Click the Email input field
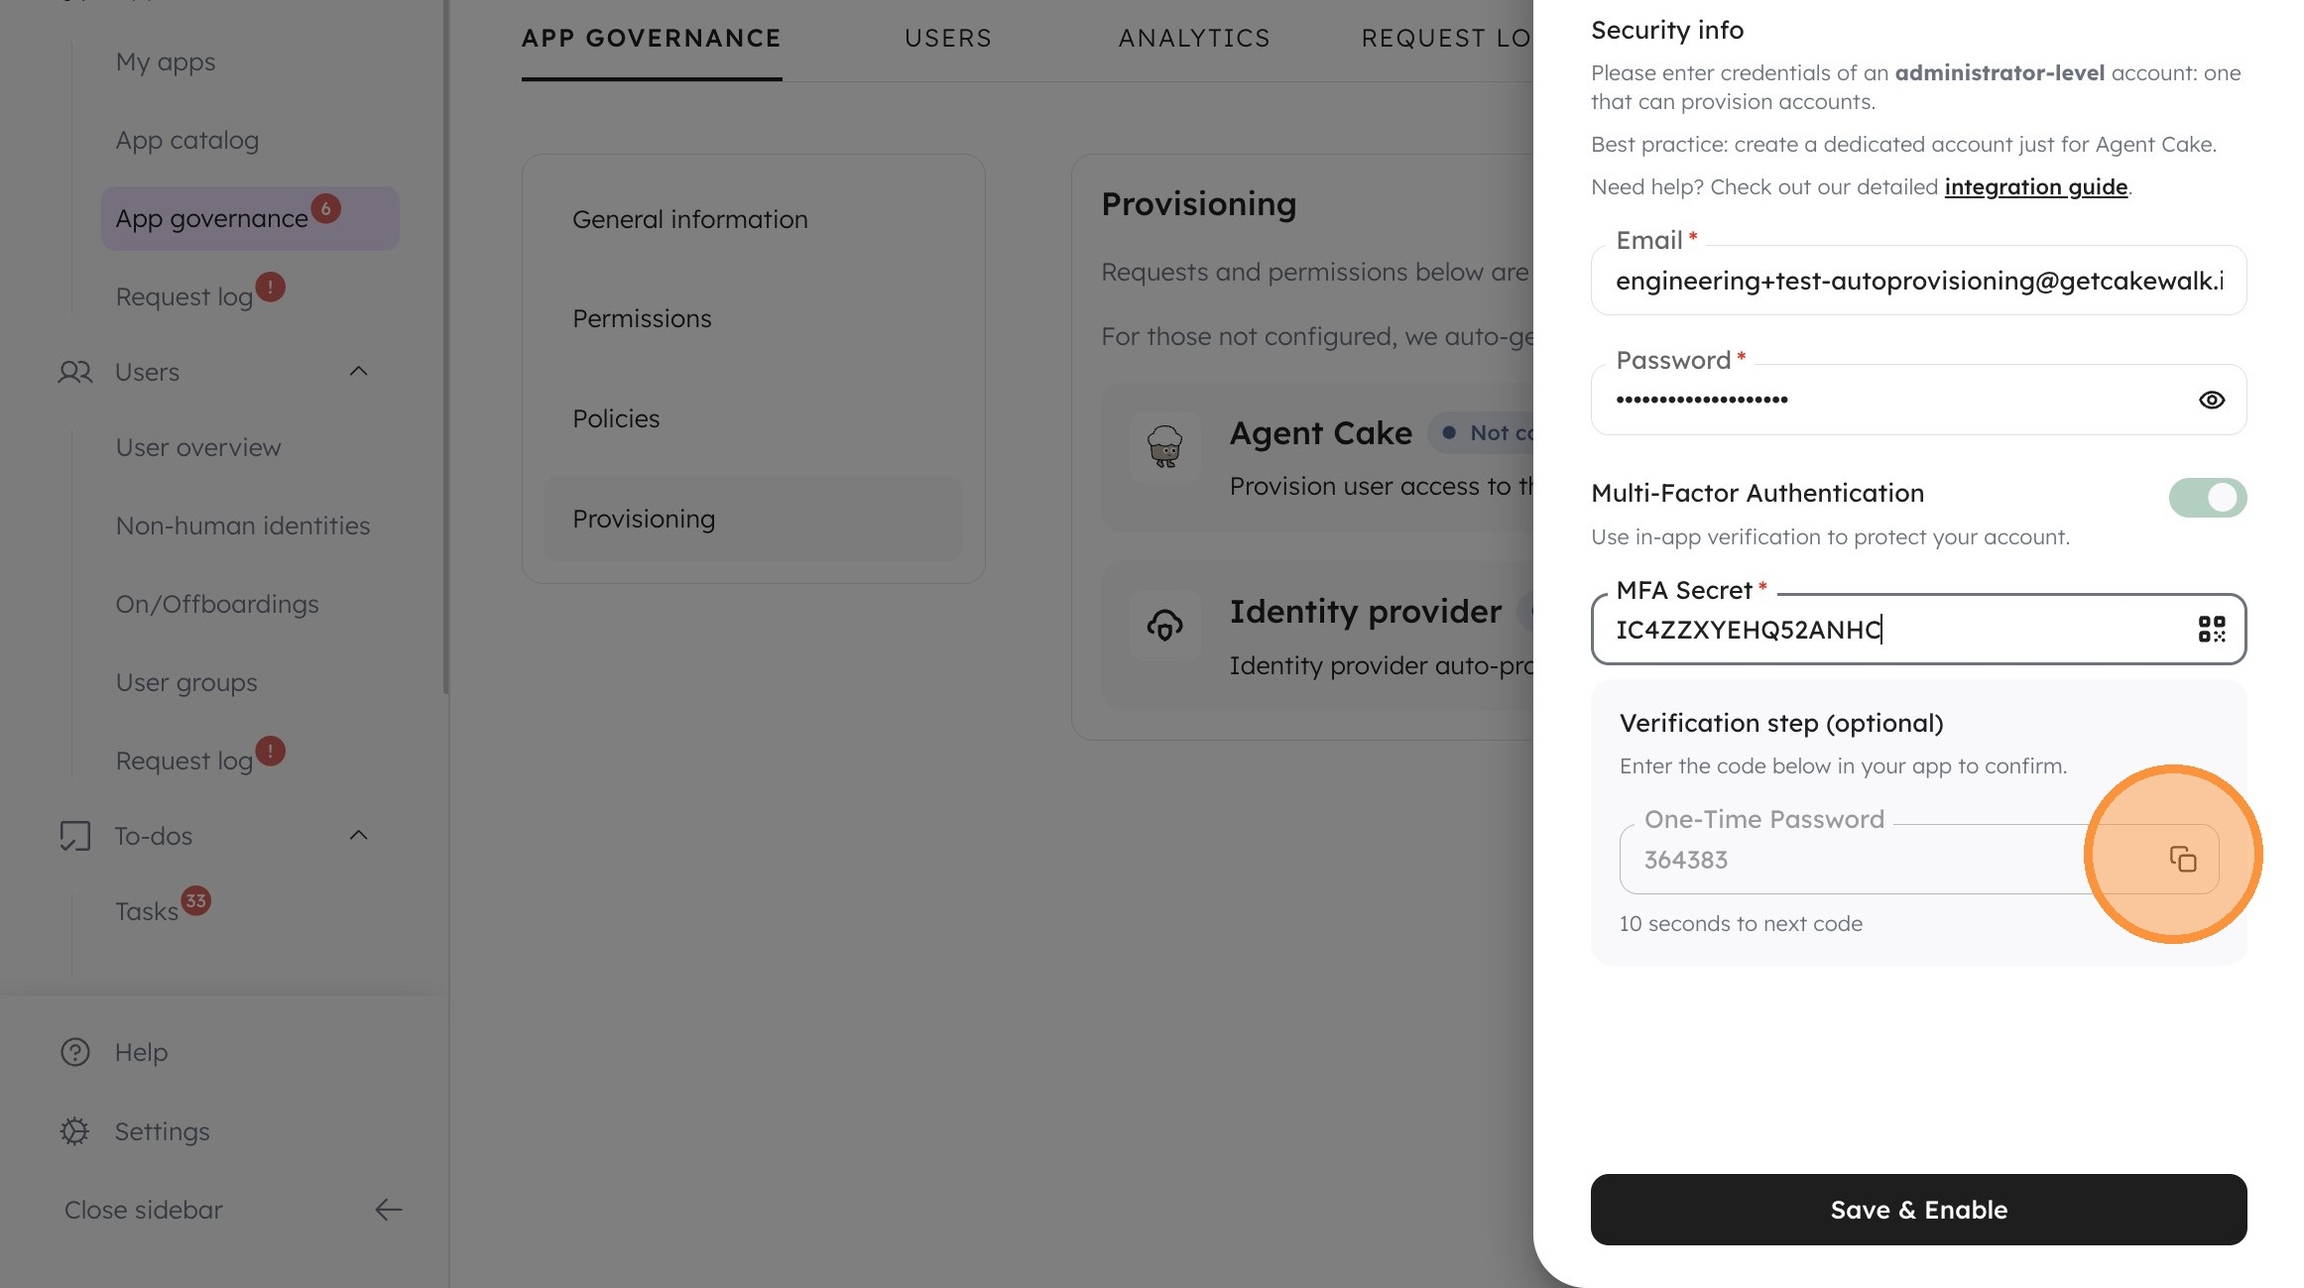2304x1288 pixels. point(1918,281)
